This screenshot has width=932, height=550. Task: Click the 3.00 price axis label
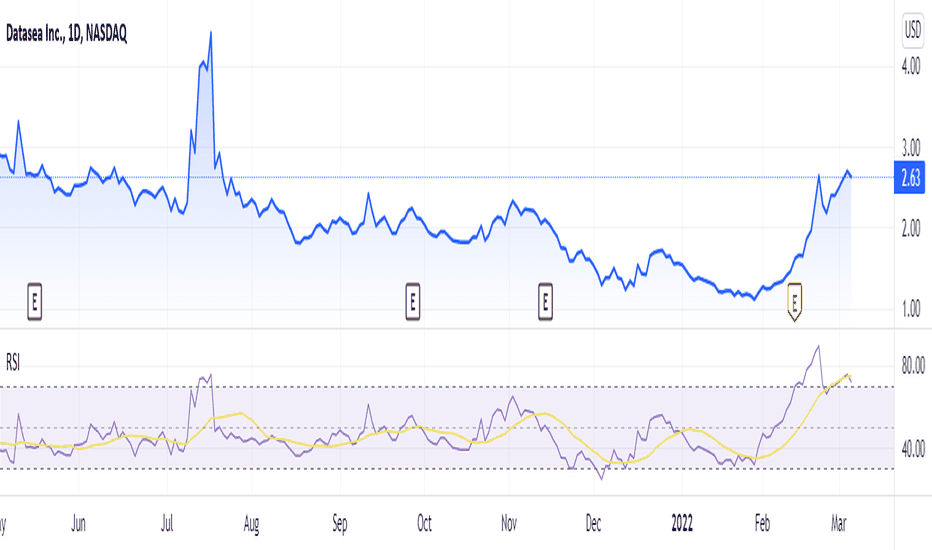(x=911, y=147)
